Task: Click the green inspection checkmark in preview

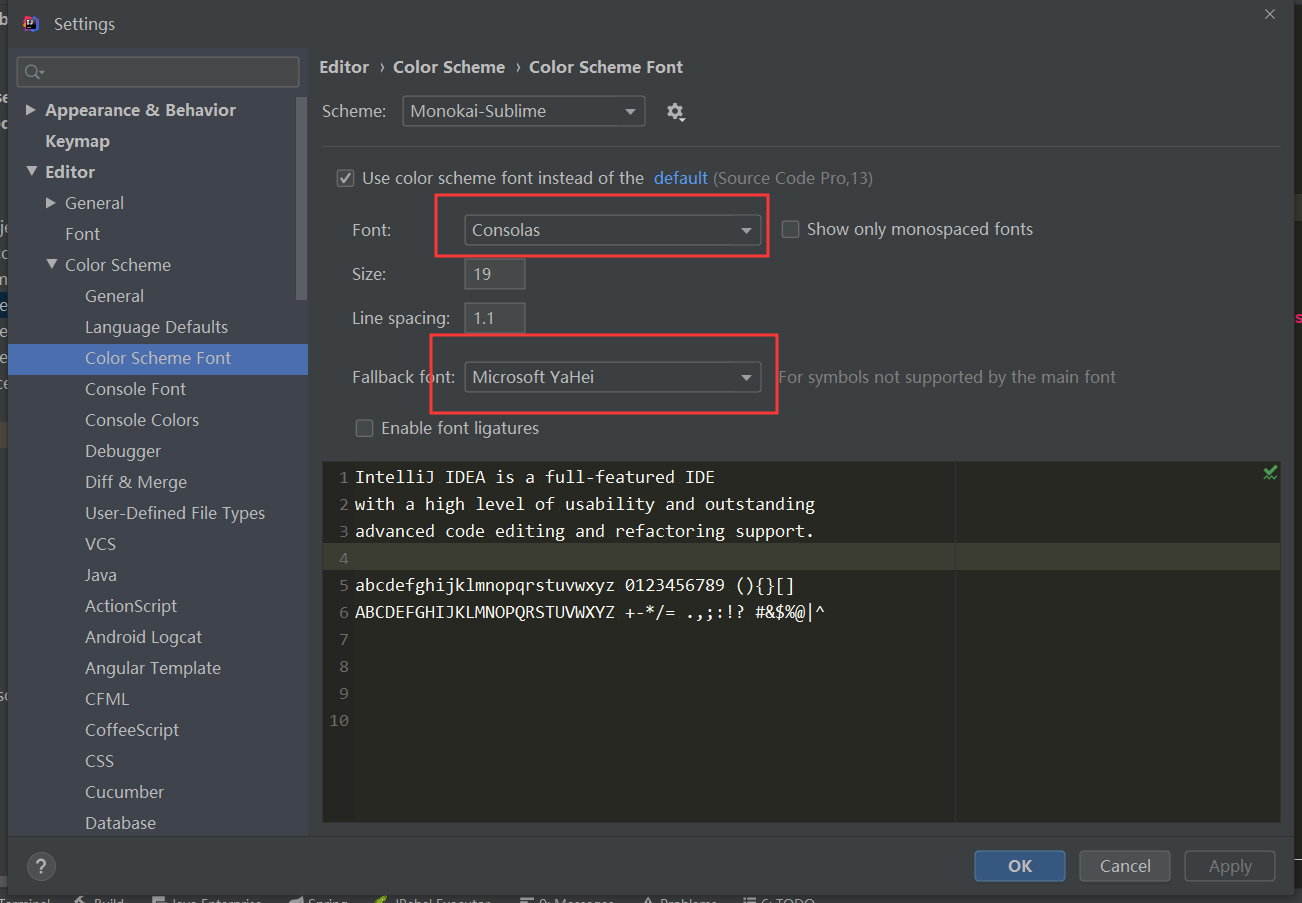Action: 1270,473
